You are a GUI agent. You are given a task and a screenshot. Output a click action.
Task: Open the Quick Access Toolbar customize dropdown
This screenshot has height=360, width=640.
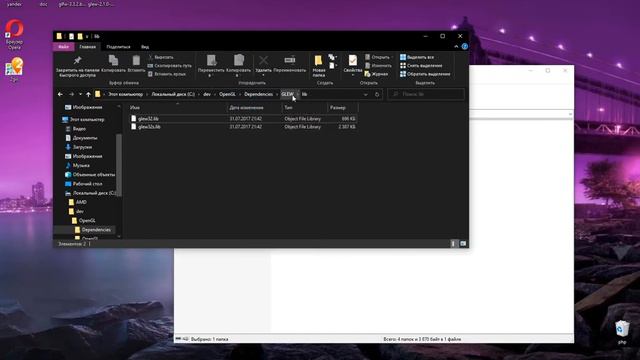tap(87, 36)
